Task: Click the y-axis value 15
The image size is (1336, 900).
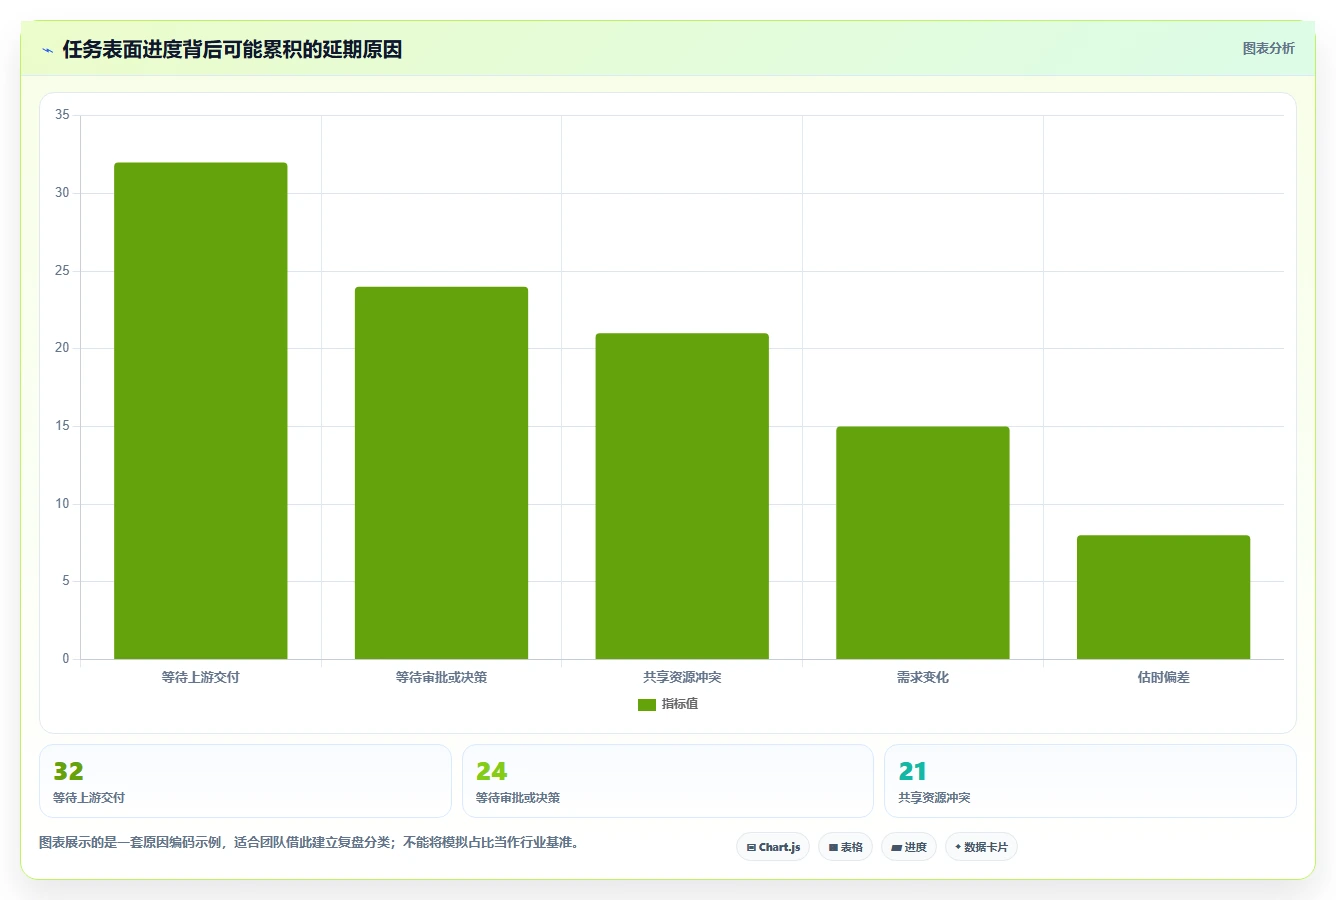Action: point(62,426)
